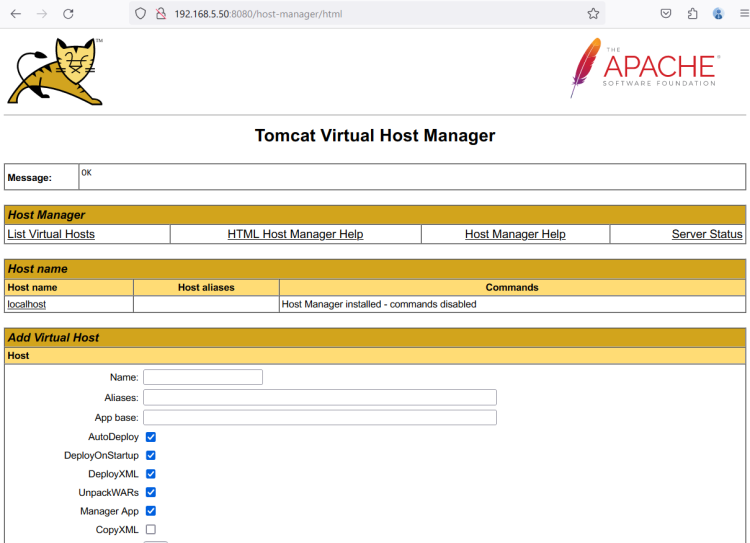750x543 pixels.
Task: Open List Virtual Hosts link
Action: pos(51,234)
